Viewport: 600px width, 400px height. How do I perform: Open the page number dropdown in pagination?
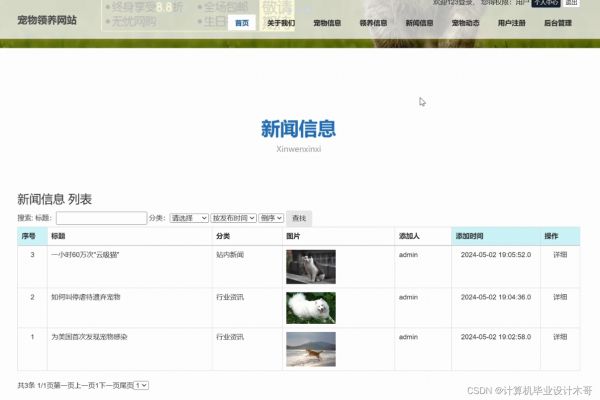141,385
